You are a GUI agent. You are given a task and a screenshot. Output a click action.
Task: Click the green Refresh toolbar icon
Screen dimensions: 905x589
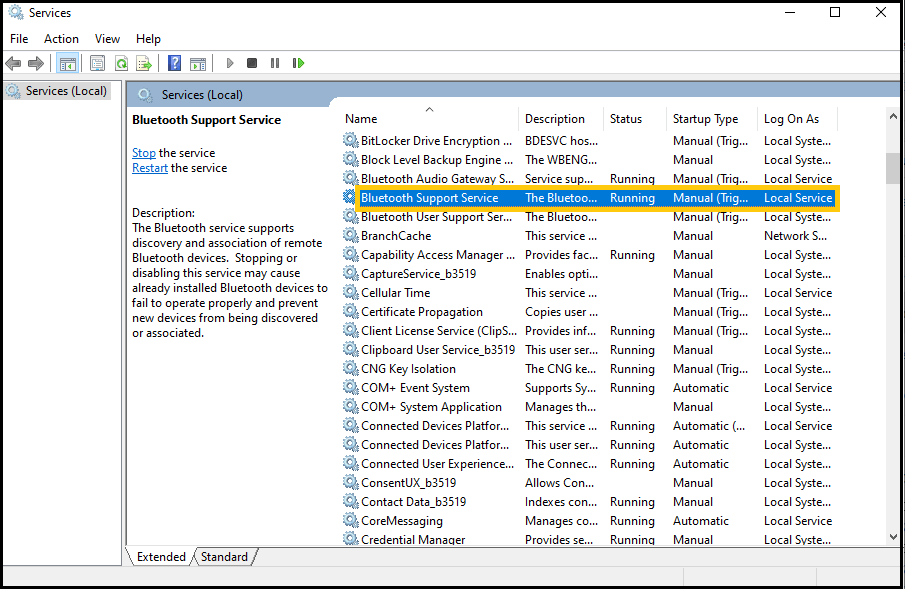click(x=121, y=63)
